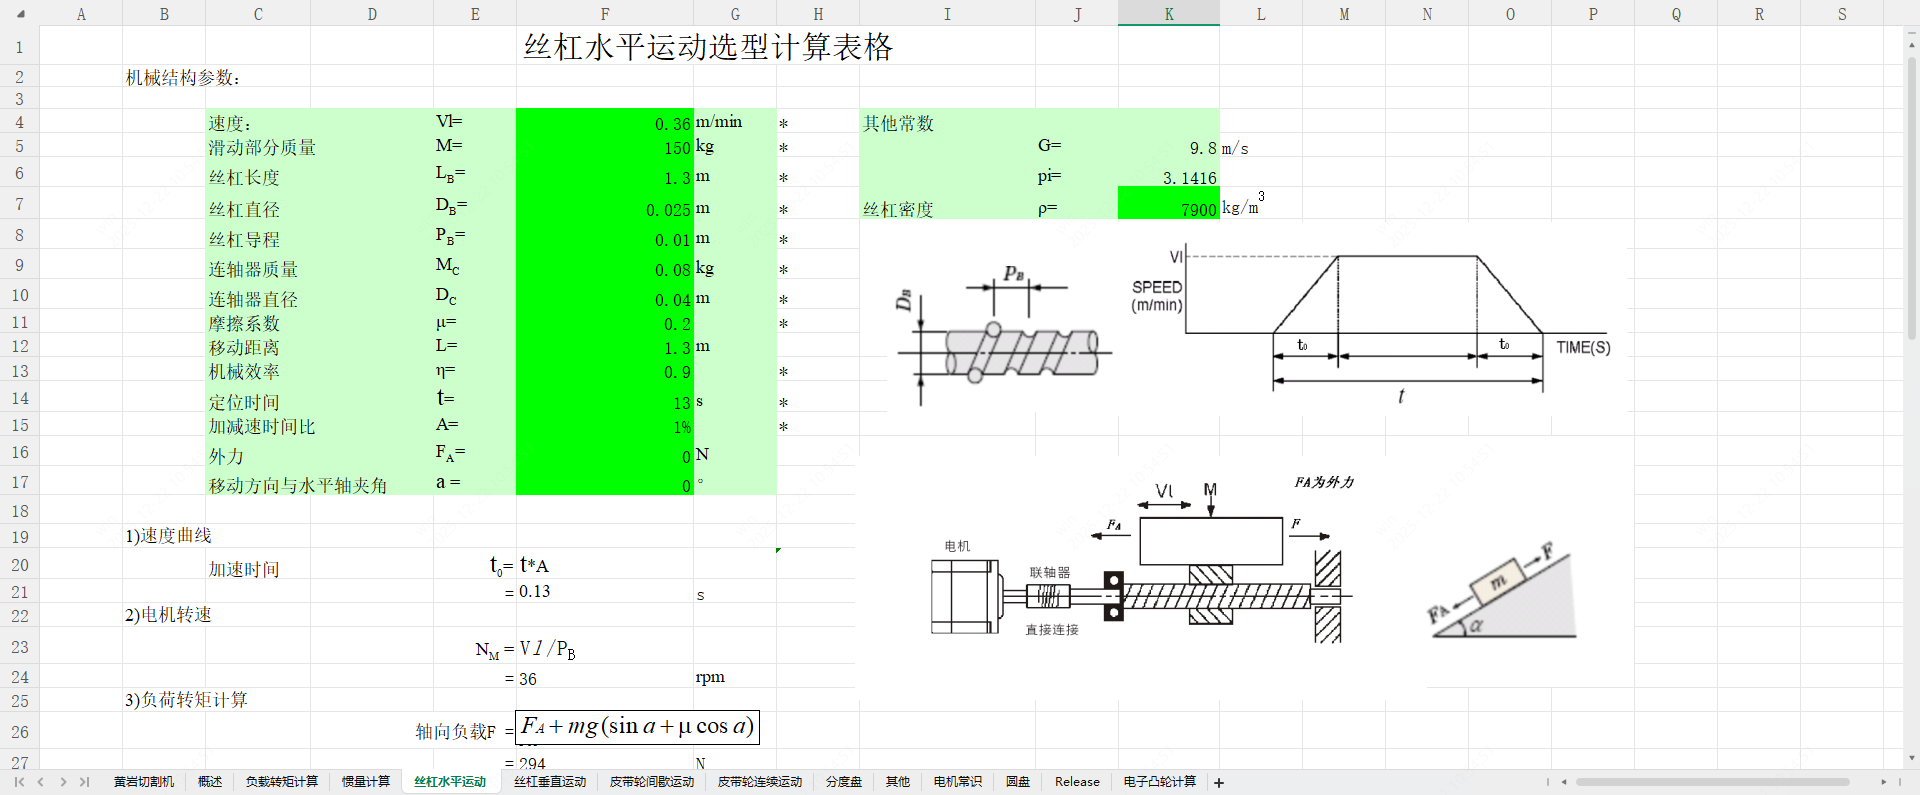Image resolution: width=1920 pixels, height=795 pixels.
Task: Click the next sheet navigation arrow
Action: click(x=63, y=782)
